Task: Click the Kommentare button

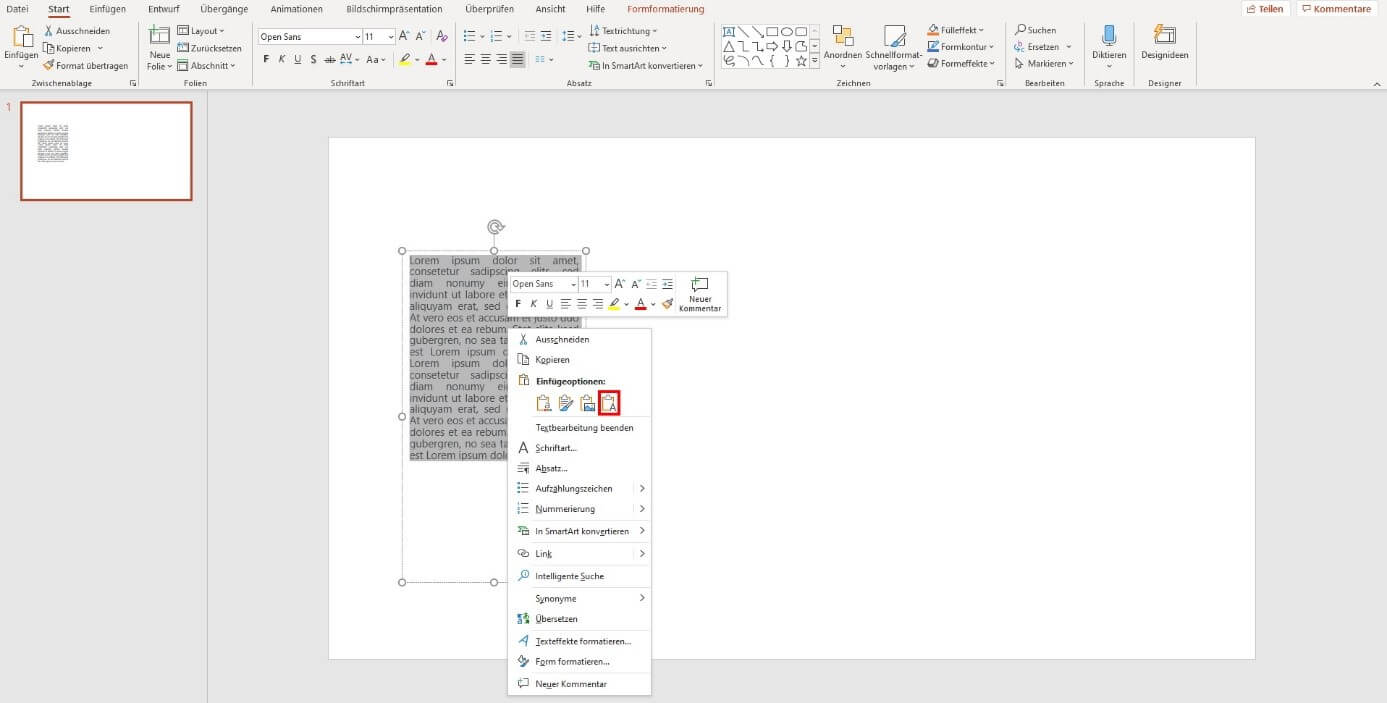Action: click(1337, 9)
